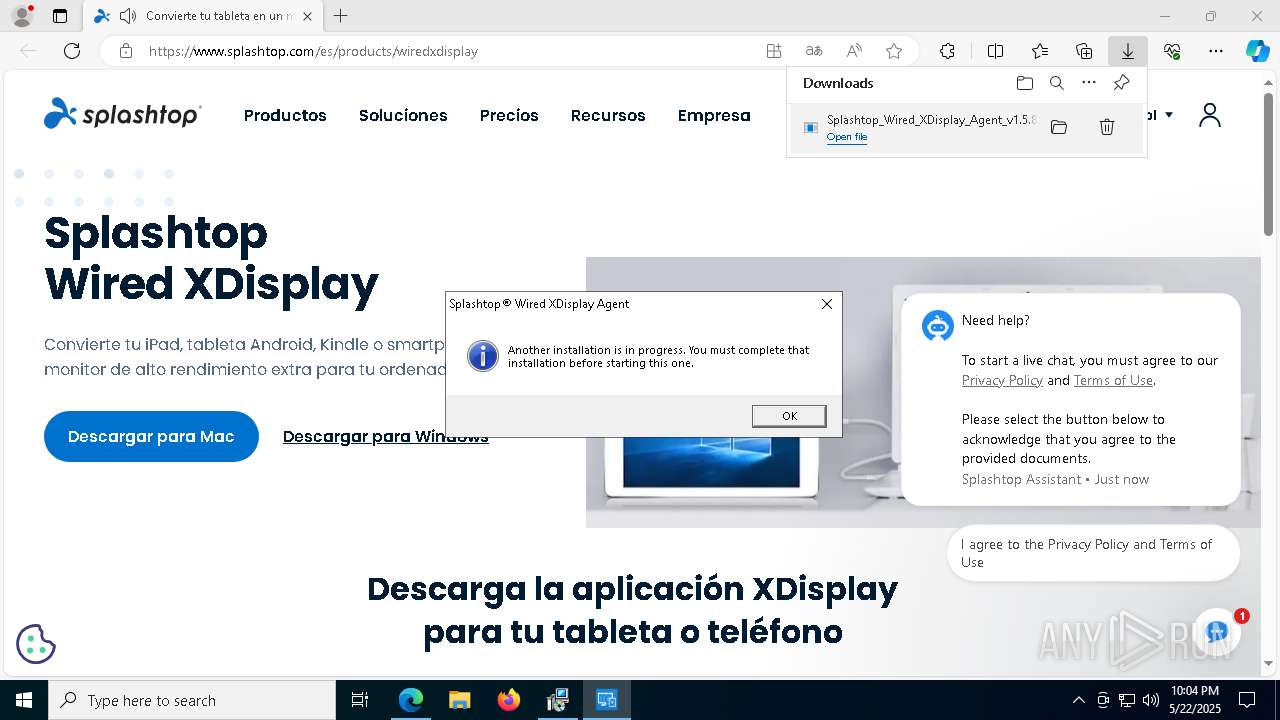This screenshot has height=720, width=1280.
Task: Add this page to favorites star
Action: (x=894, y=51)
